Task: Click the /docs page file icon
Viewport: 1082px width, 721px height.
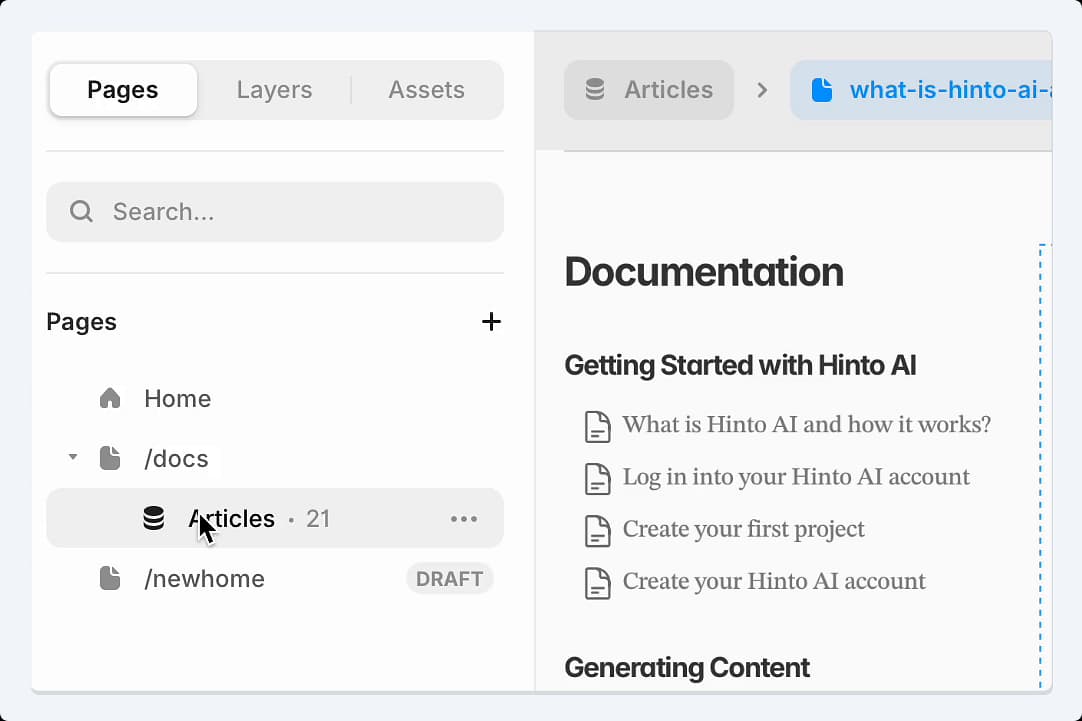Action: click(110, 458)
